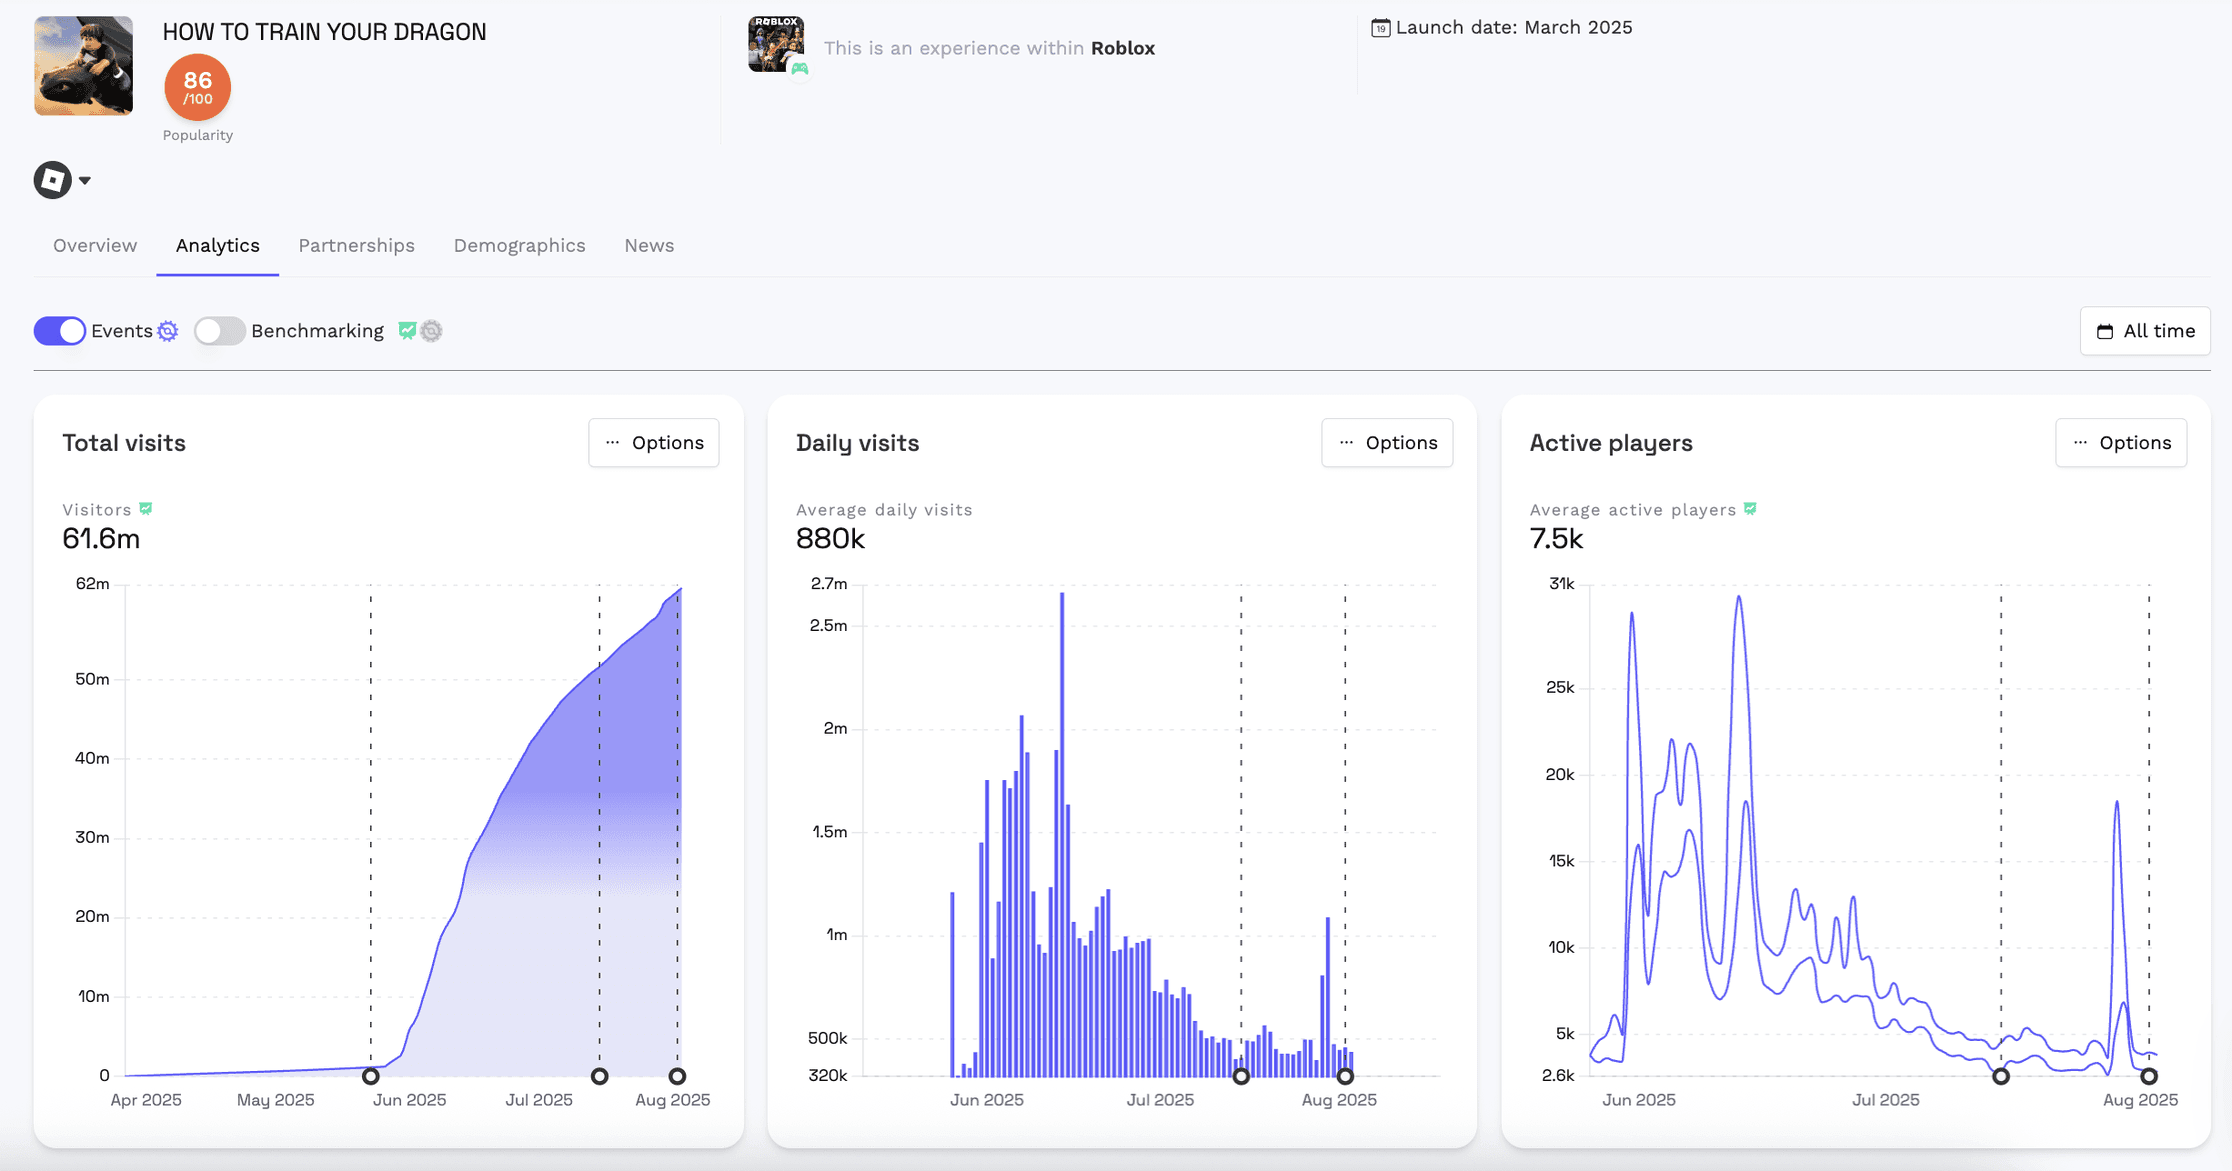
Task: Open the Options menu on Active players
Action: 2121,443
